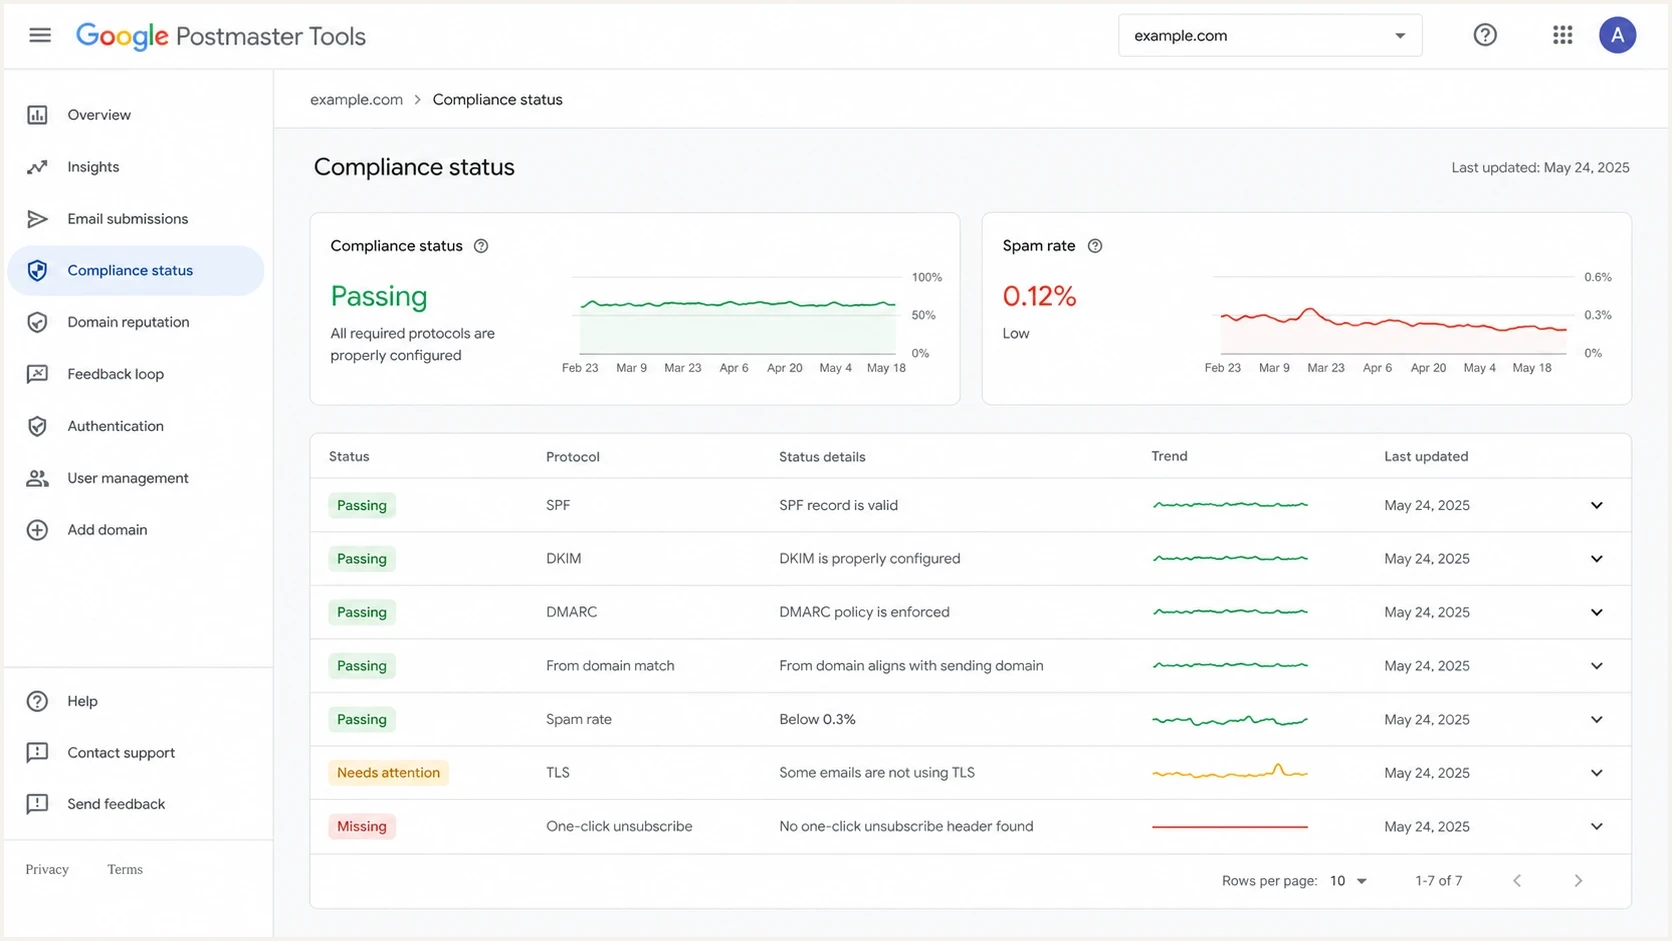Go to previous table page
The height and width of the screenshot is (941, 1672).
tap(1517, 881)
